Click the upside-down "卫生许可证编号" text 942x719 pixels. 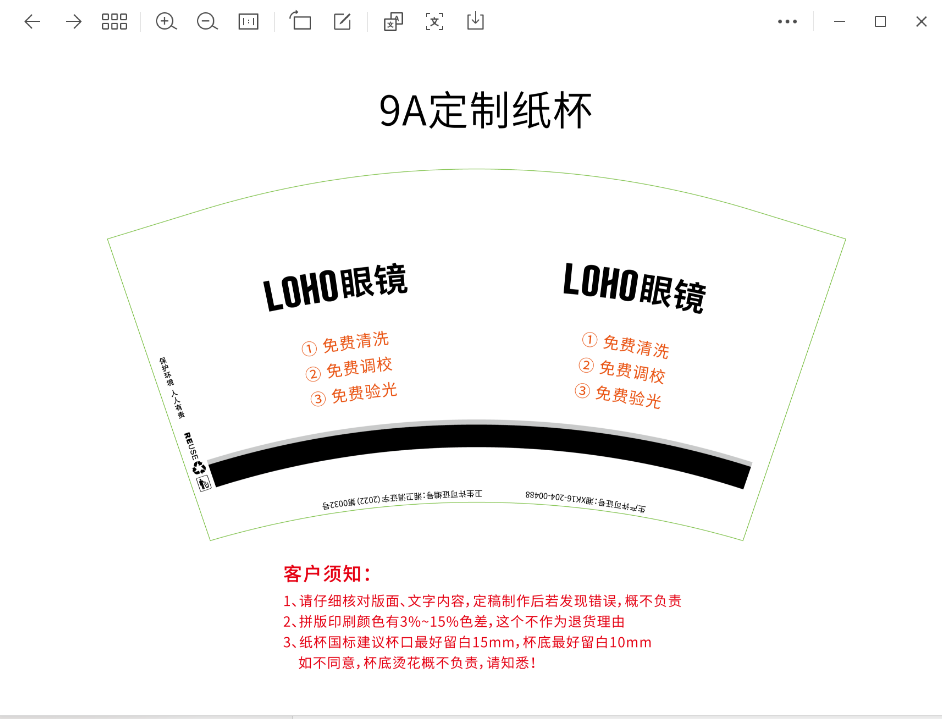402,499
